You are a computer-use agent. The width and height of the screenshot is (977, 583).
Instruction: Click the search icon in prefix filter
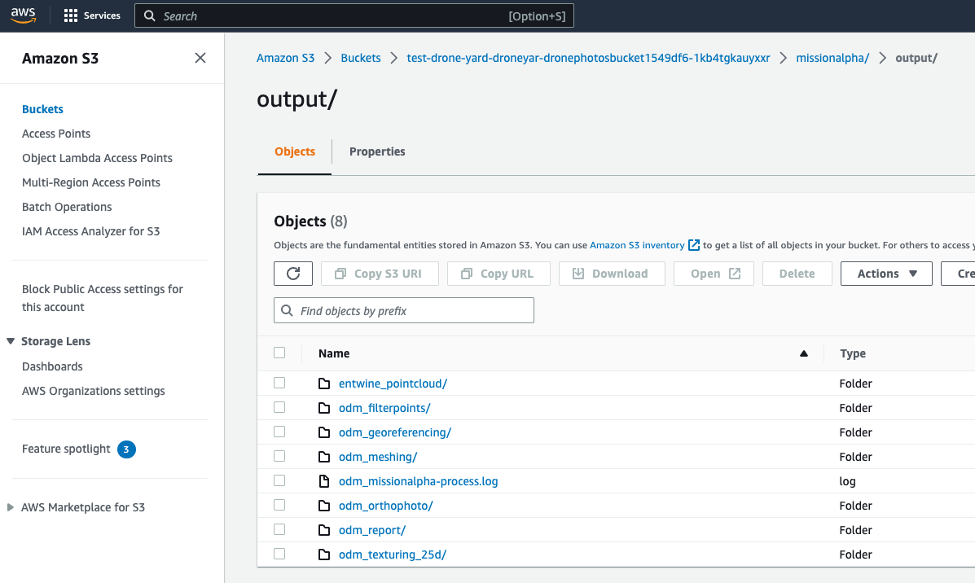coord(287,310)
